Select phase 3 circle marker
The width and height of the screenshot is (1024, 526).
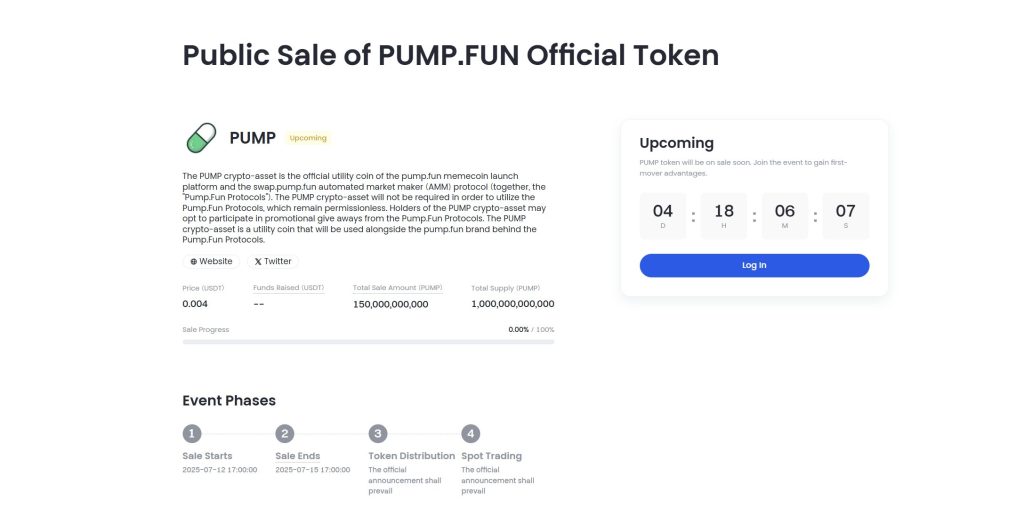(377, 433)
